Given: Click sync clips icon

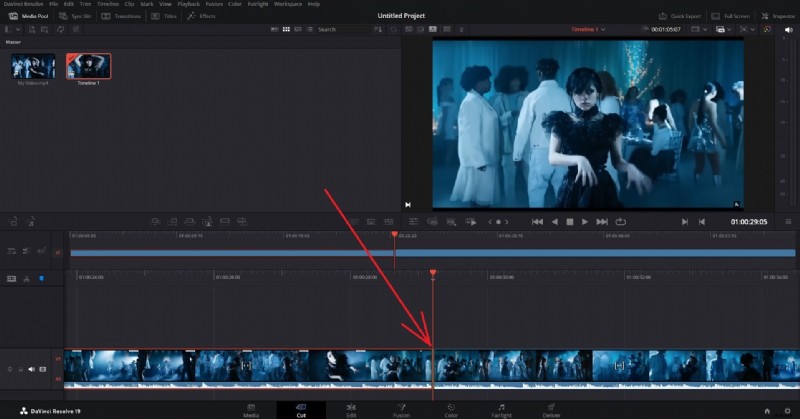Looking at the screenshot, I should pos(61,30).
